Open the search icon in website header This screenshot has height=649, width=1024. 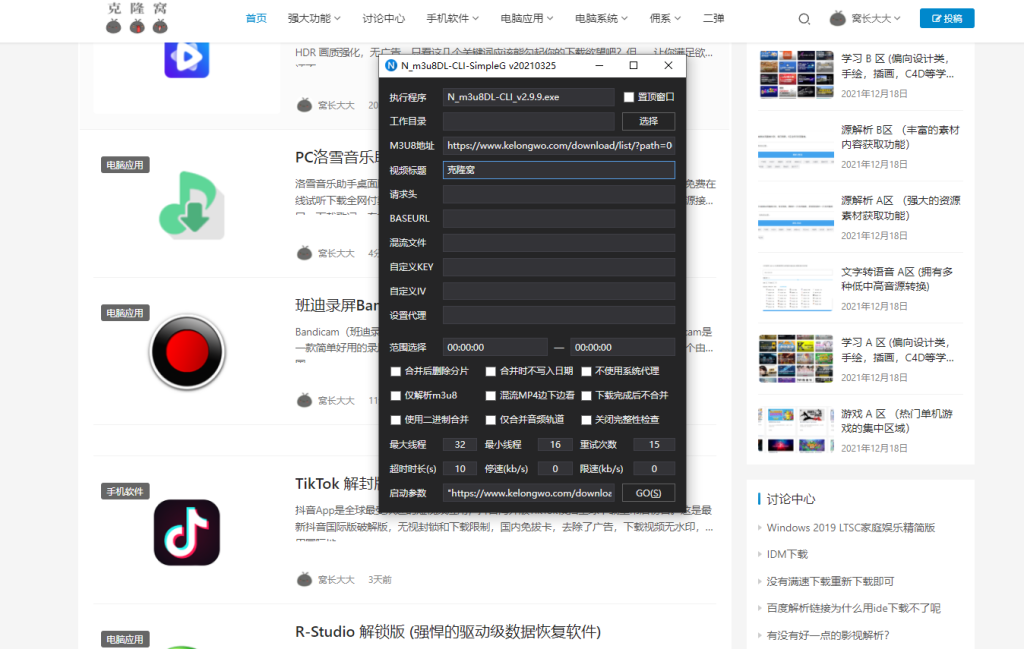click(804, 19)
